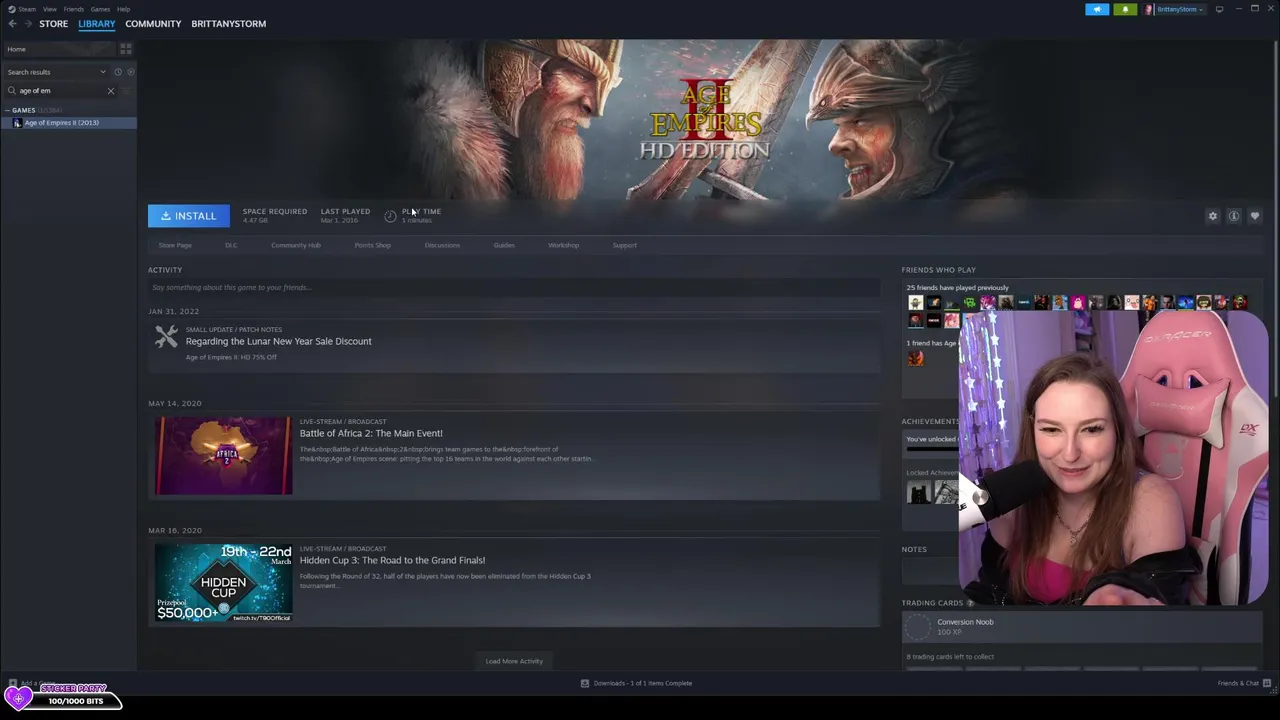Open game settings gear icon

[1213, 216]
